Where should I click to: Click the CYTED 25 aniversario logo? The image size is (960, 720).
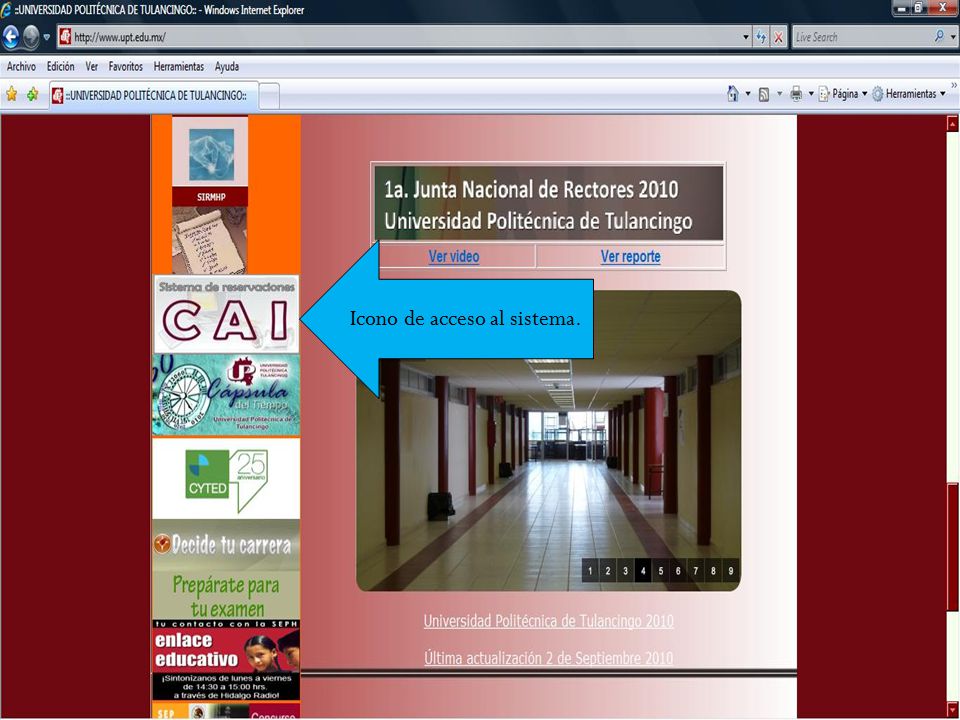tap(226, 479)
